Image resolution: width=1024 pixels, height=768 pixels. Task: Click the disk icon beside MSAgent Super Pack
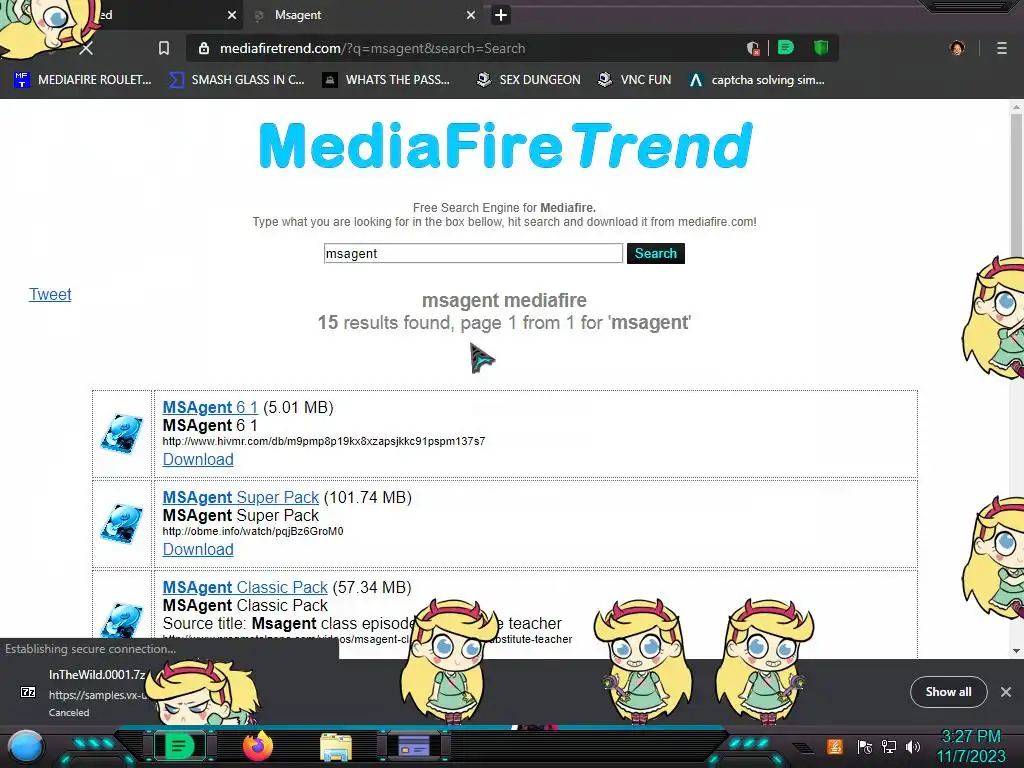[122, 523]
